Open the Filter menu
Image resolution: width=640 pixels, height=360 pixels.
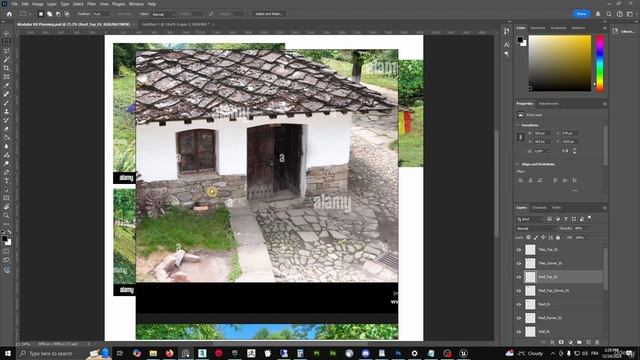91,4
